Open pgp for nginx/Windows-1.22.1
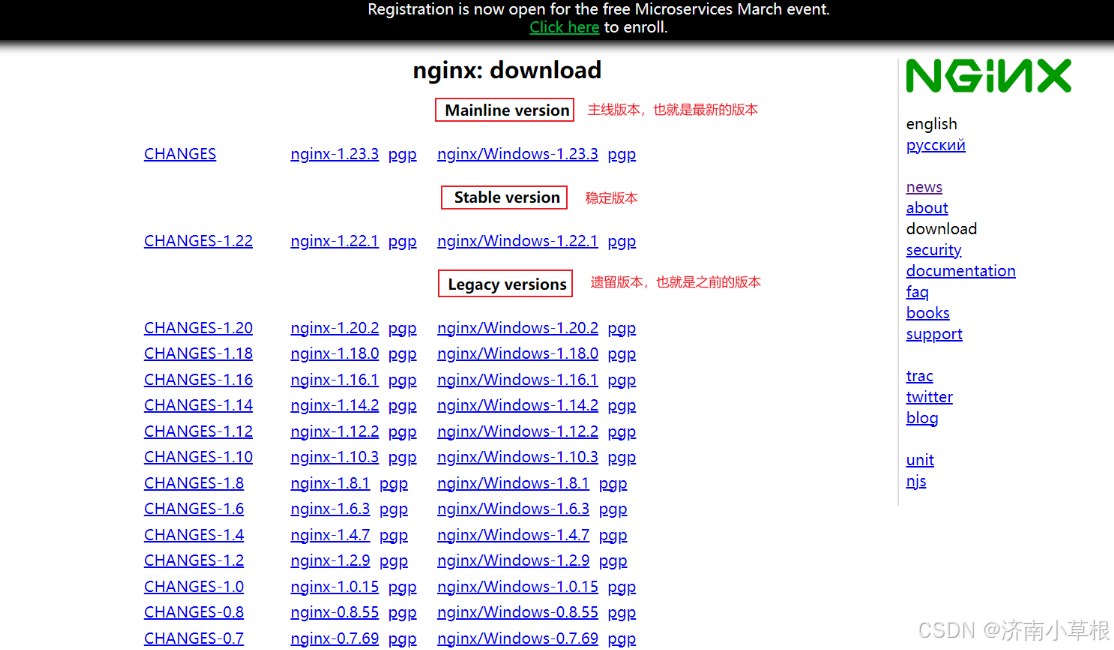 click(622, 242)
